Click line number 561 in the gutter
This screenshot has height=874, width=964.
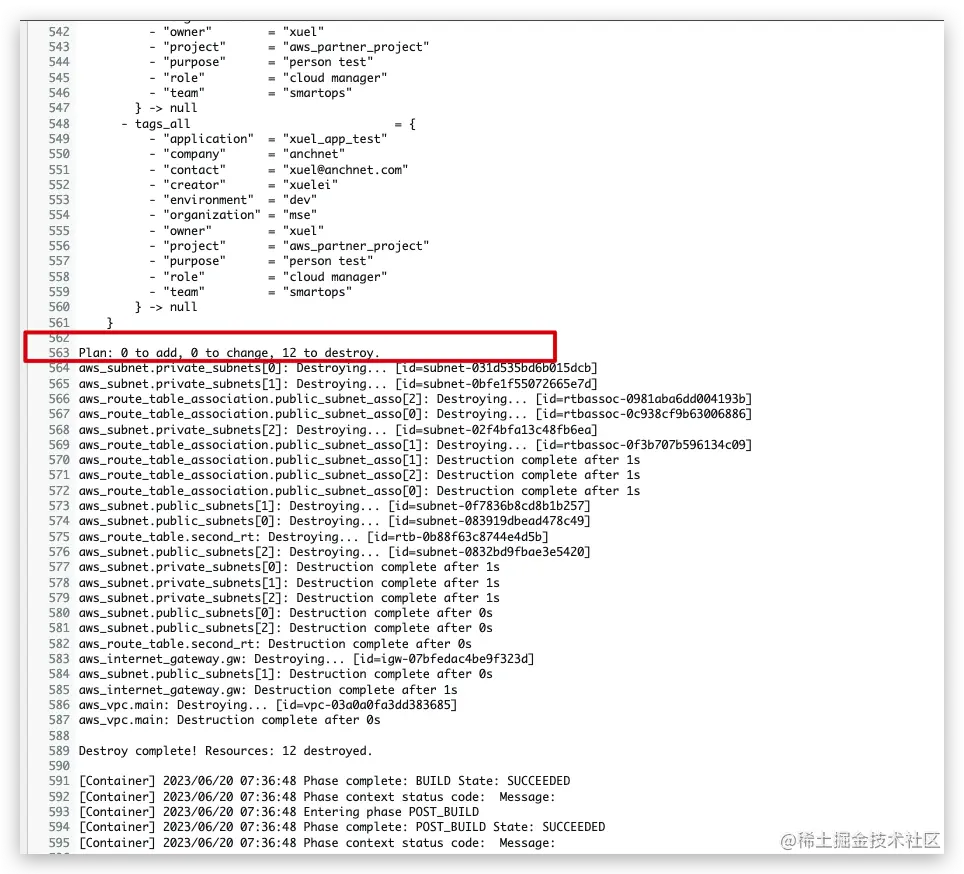coord(59,323)
